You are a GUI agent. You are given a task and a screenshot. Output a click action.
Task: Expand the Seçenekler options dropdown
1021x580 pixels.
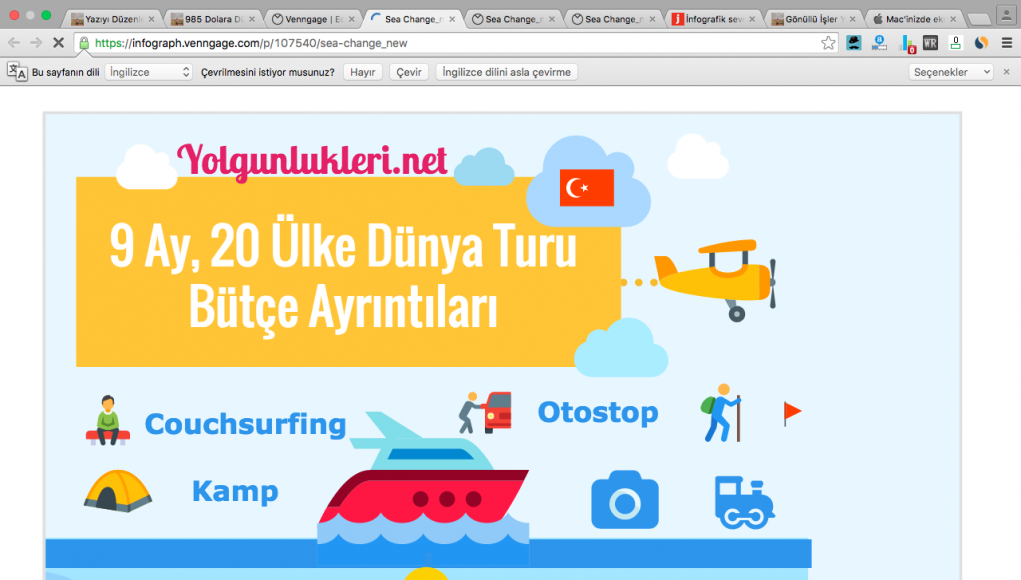point(951,72)
